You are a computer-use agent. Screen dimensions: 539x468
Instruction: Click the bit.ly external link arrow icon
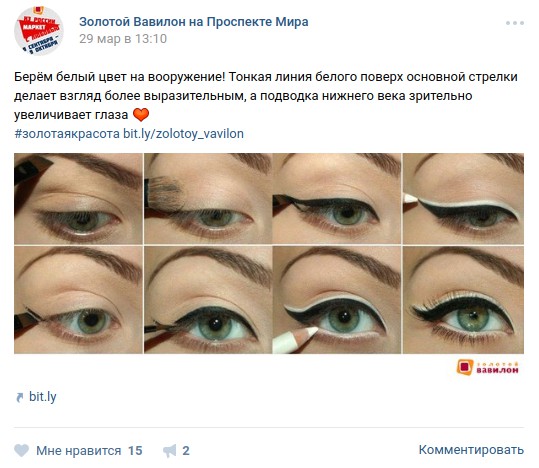click(x=20, y=397)
